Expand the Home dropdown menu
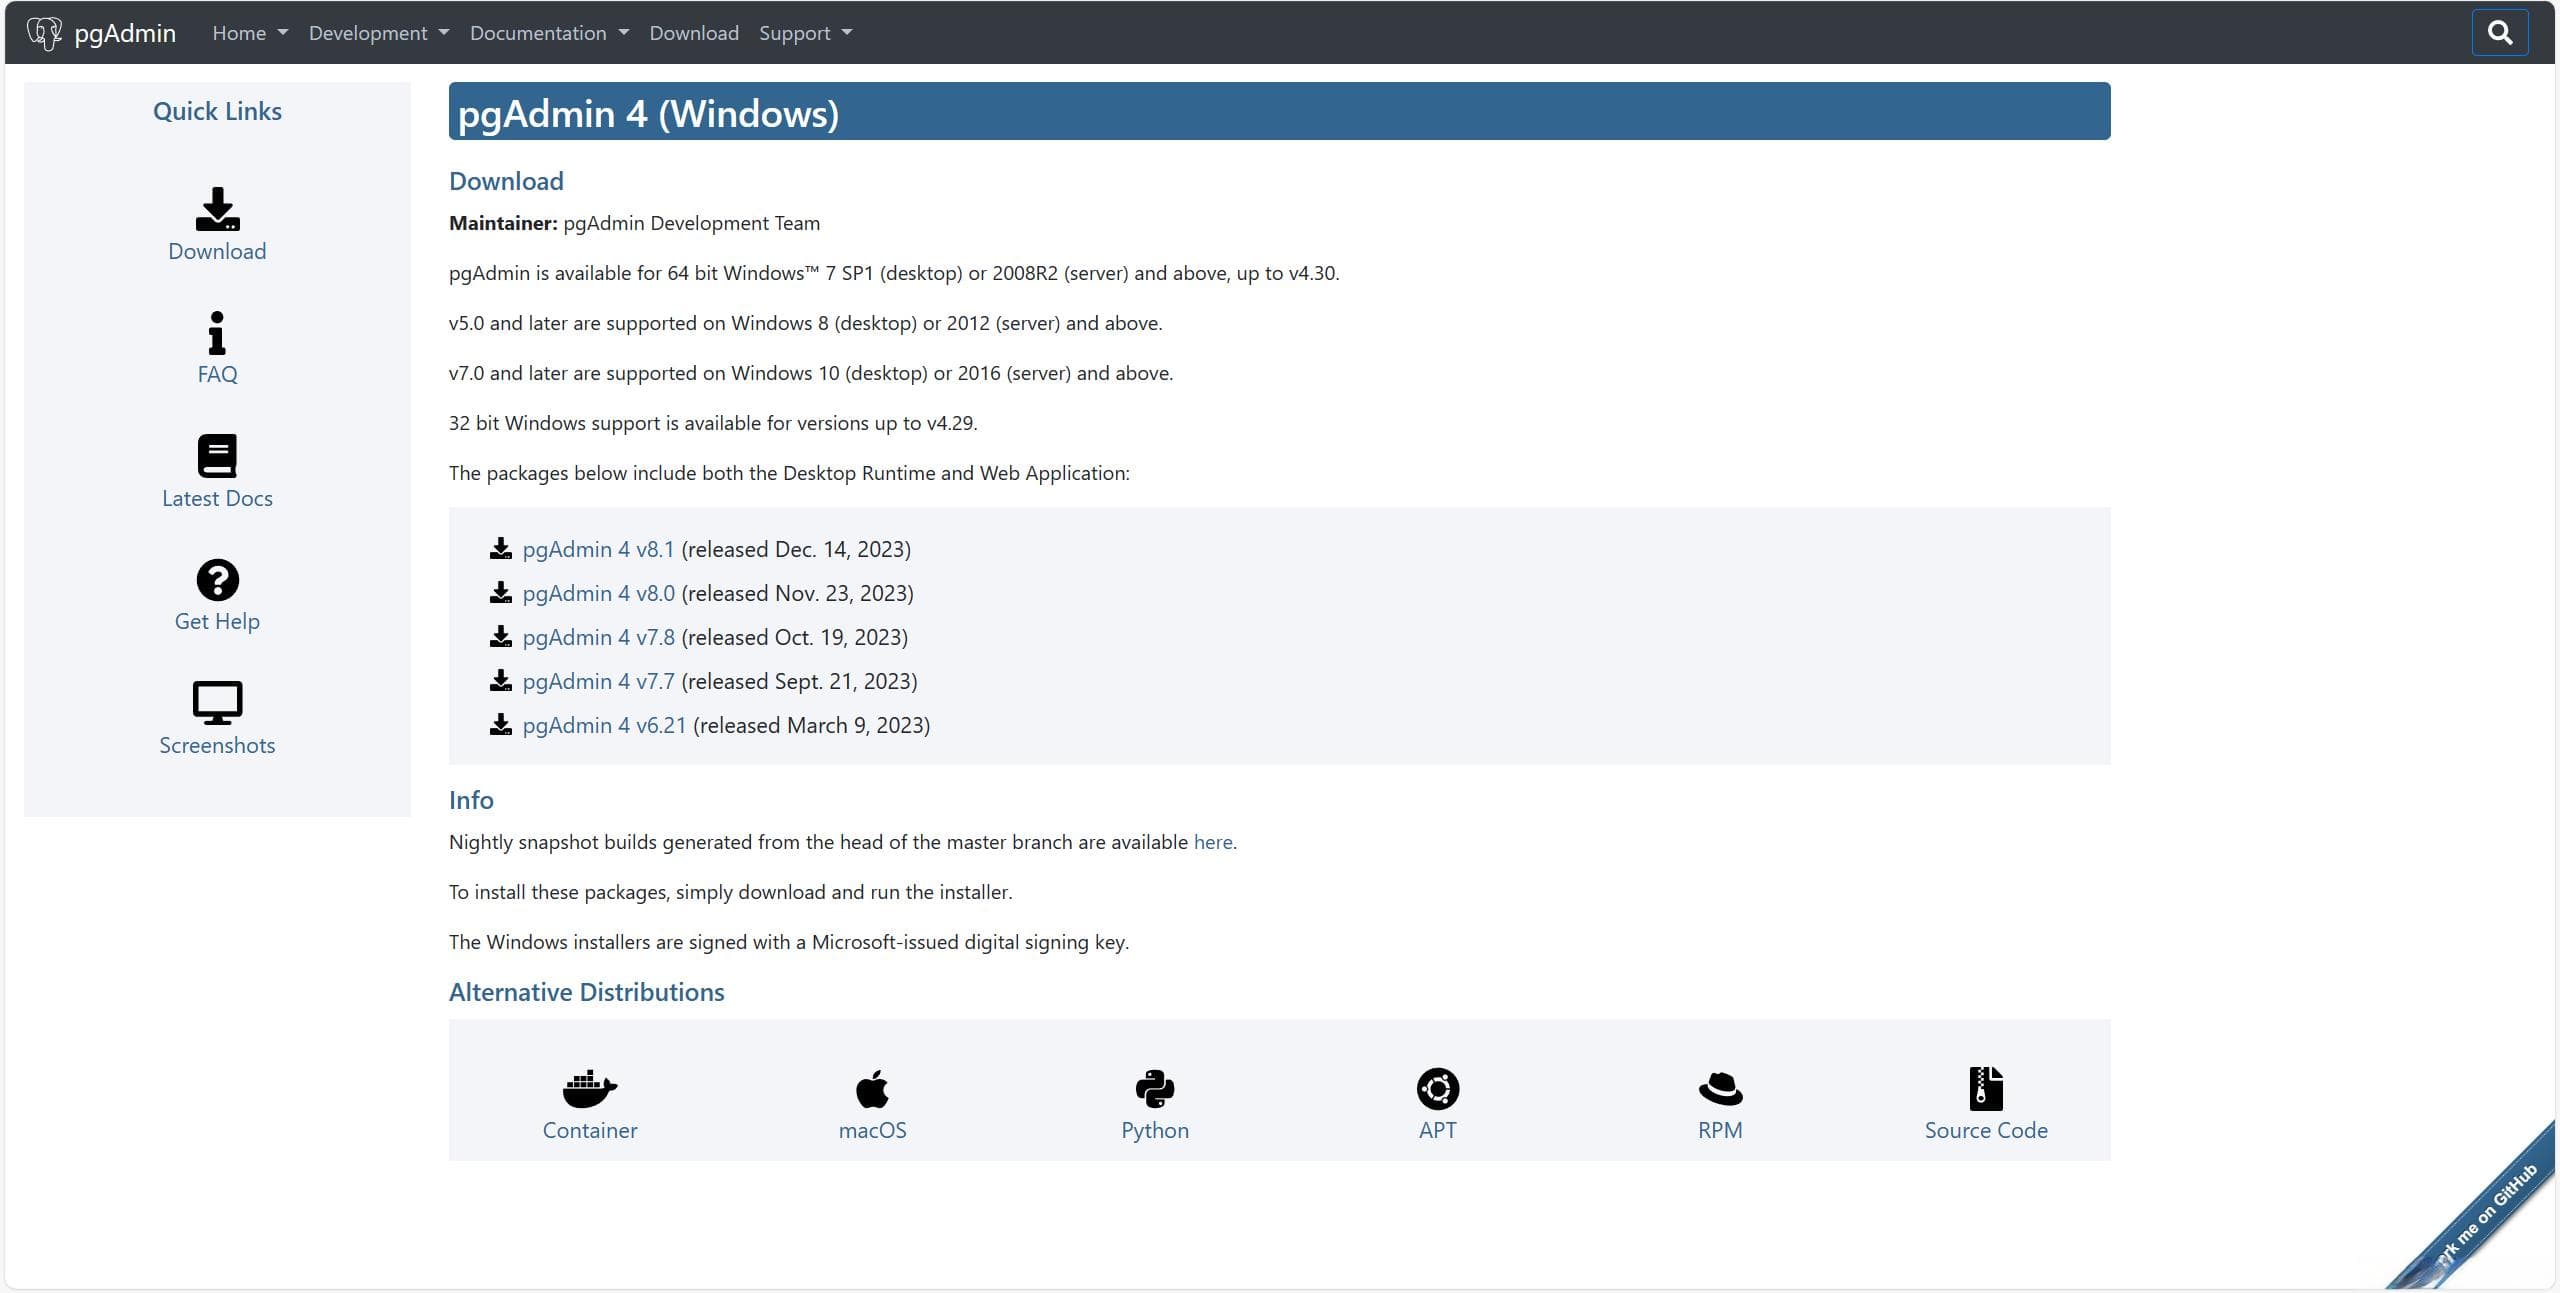The height and width of the screenshot is (1293, 2560). tap(250, 33)
